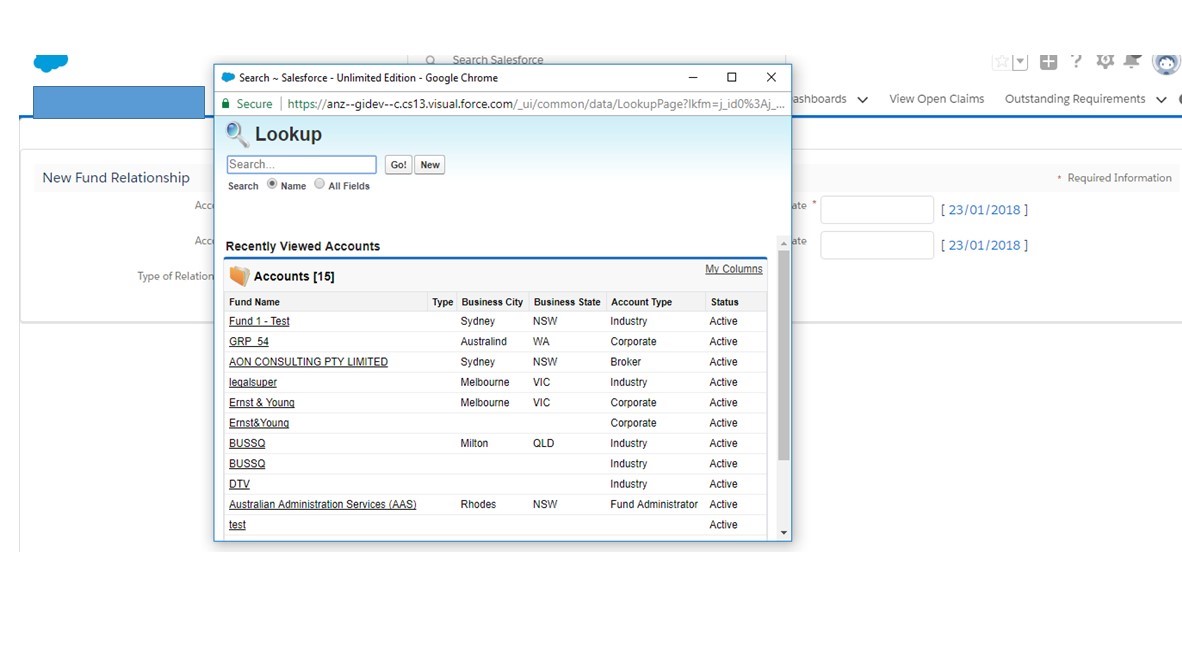Screen dimensions: 1182x665
Task: Click the favorites star icon
Action: pyautogui.click(x=1001, y=62)
